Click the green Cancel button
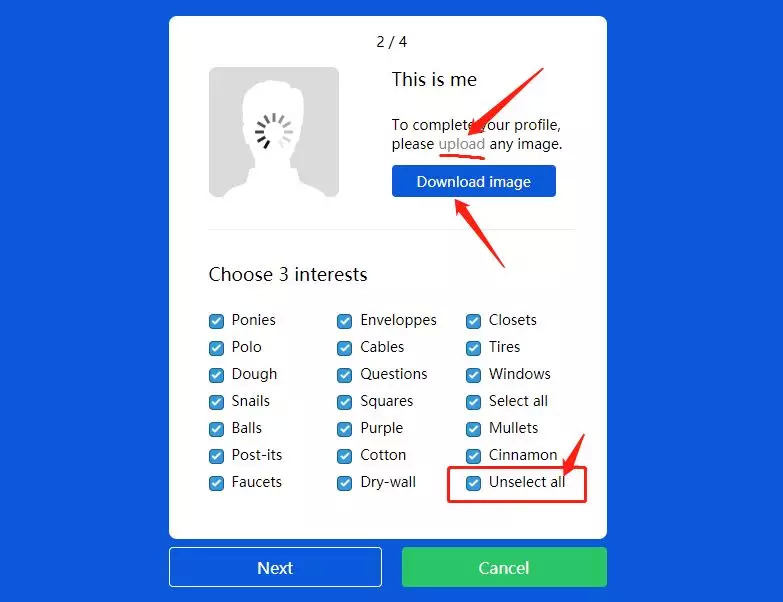The image size is (783, 602). click(x=504, y=567)
